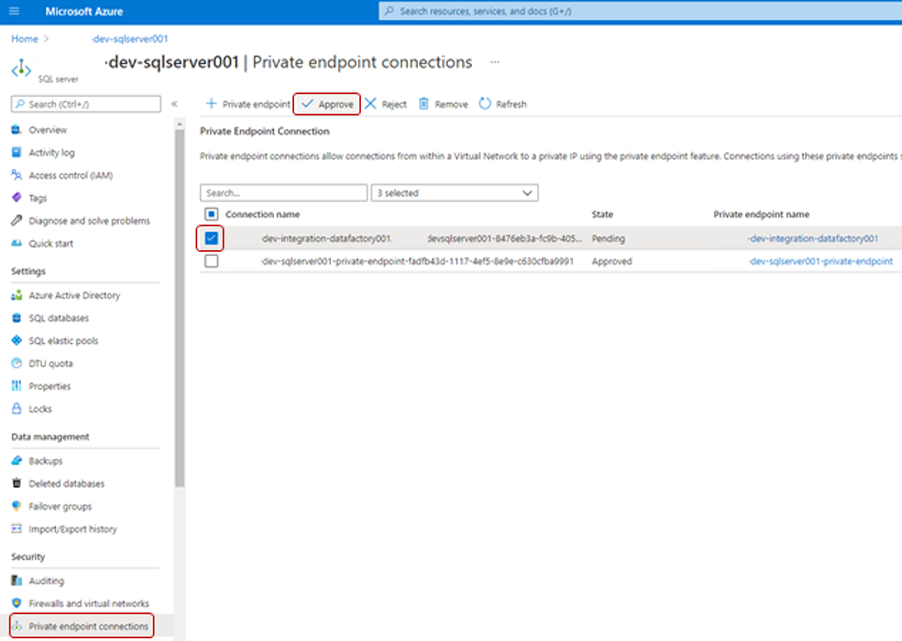Viewport: 902px width, 641px height.
Task: Select the Failover groups menu item
Action: 60,506
